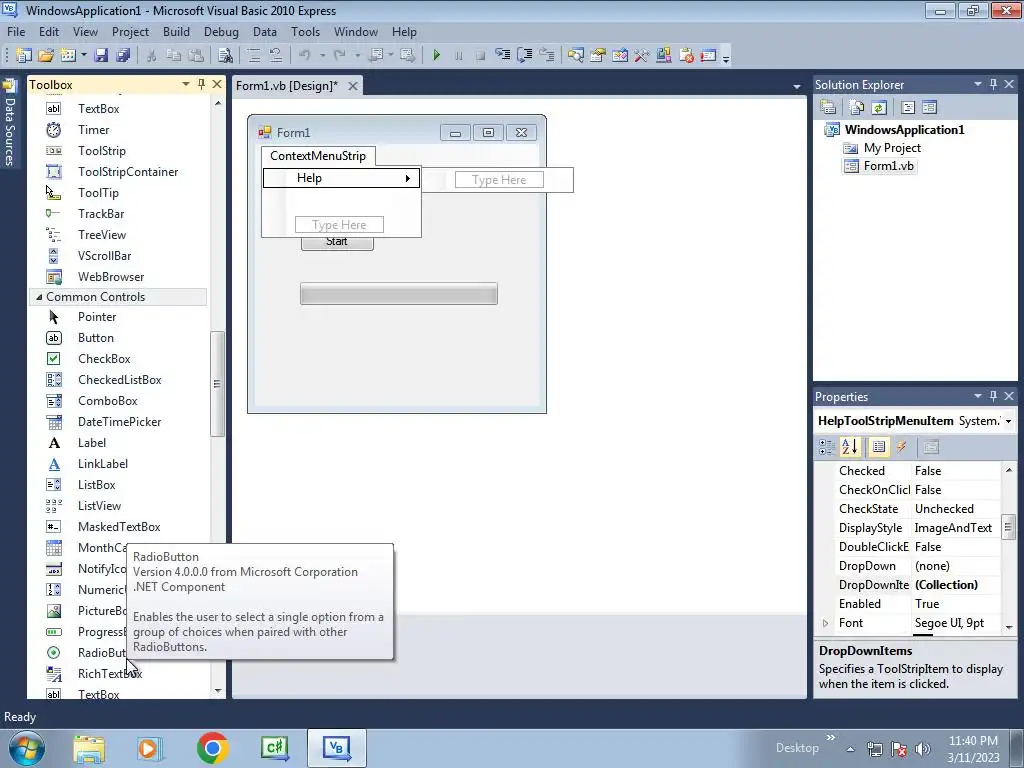Toggle Alphabetical sort in Properties panel
Viewport: 1024px width, 768px height.
850,447
